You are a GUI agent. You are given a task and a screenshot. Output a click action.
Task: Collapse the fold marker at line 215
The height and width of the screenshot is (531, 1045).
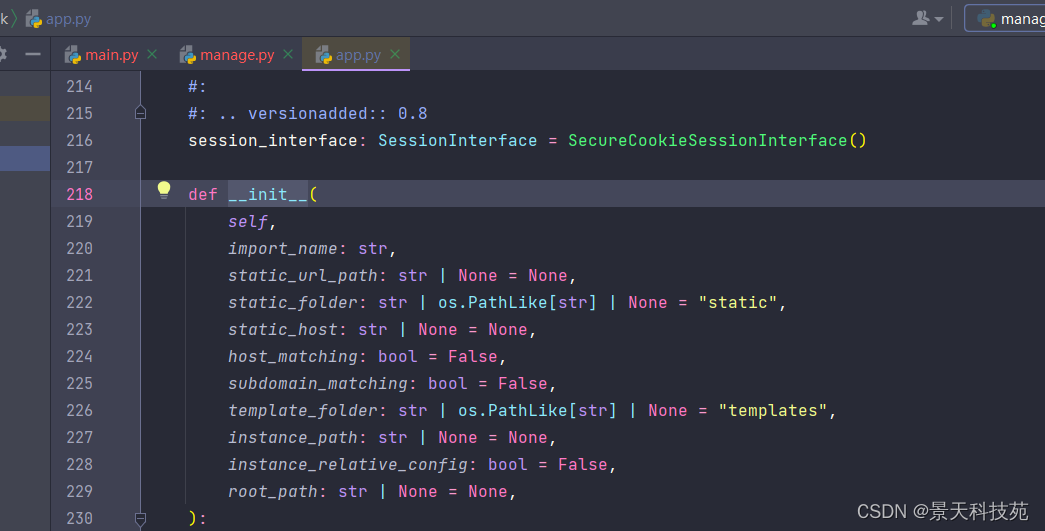tap(141, 113)
